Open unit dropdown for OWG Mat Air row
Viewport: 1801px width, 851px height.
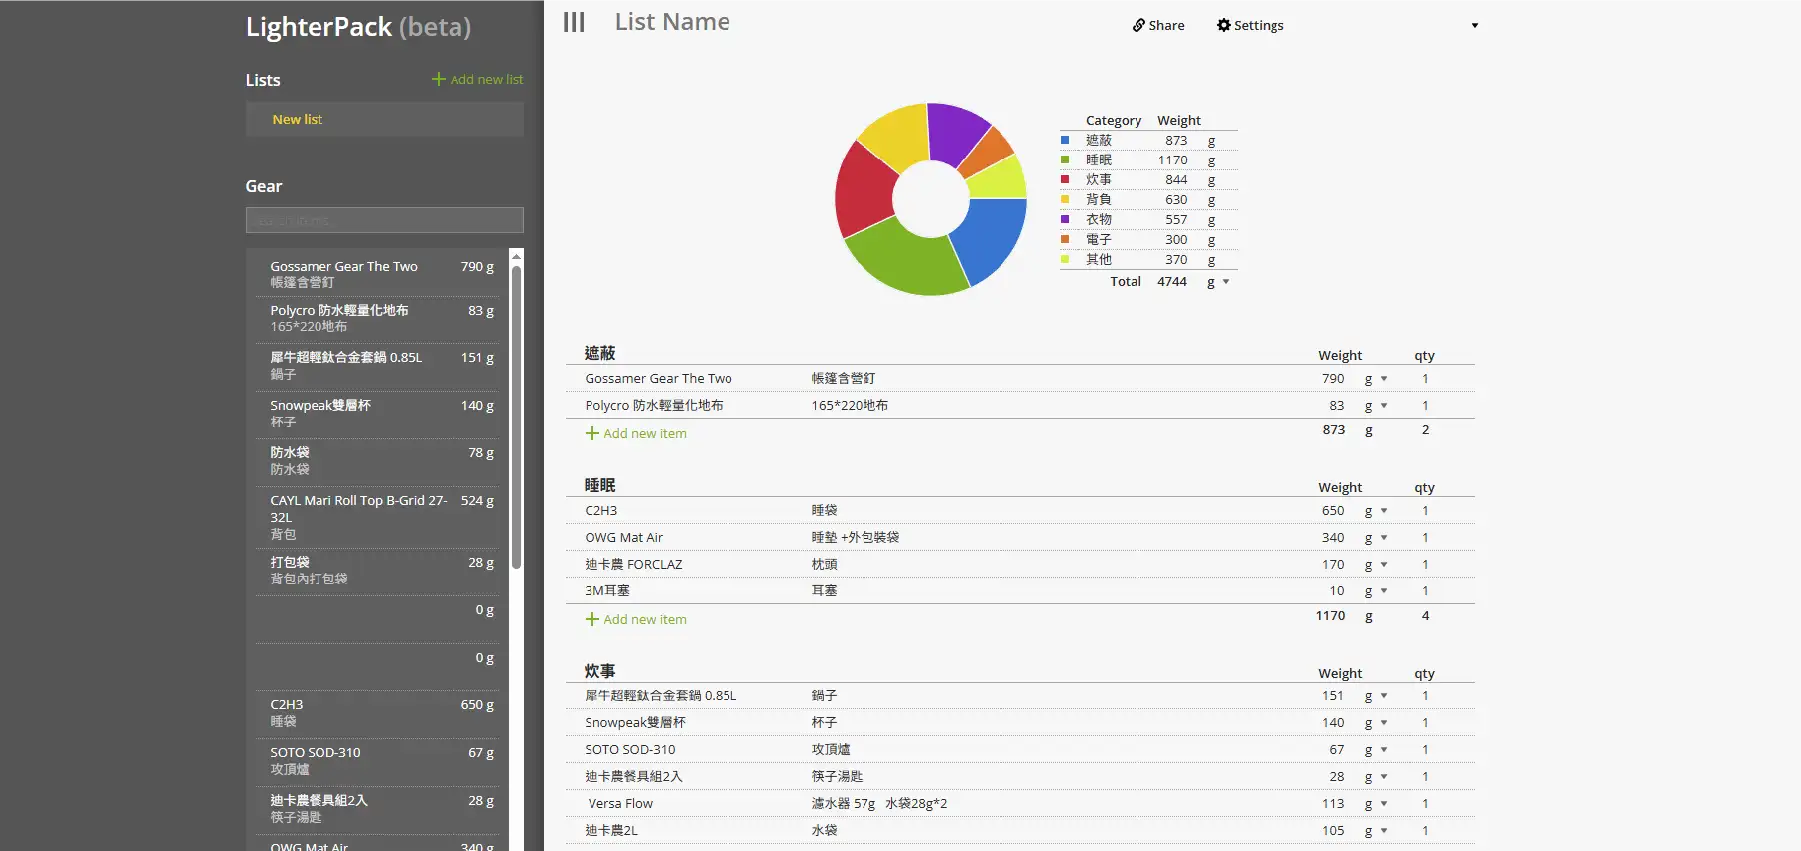pyautogui.click(x=1384, y=538)
